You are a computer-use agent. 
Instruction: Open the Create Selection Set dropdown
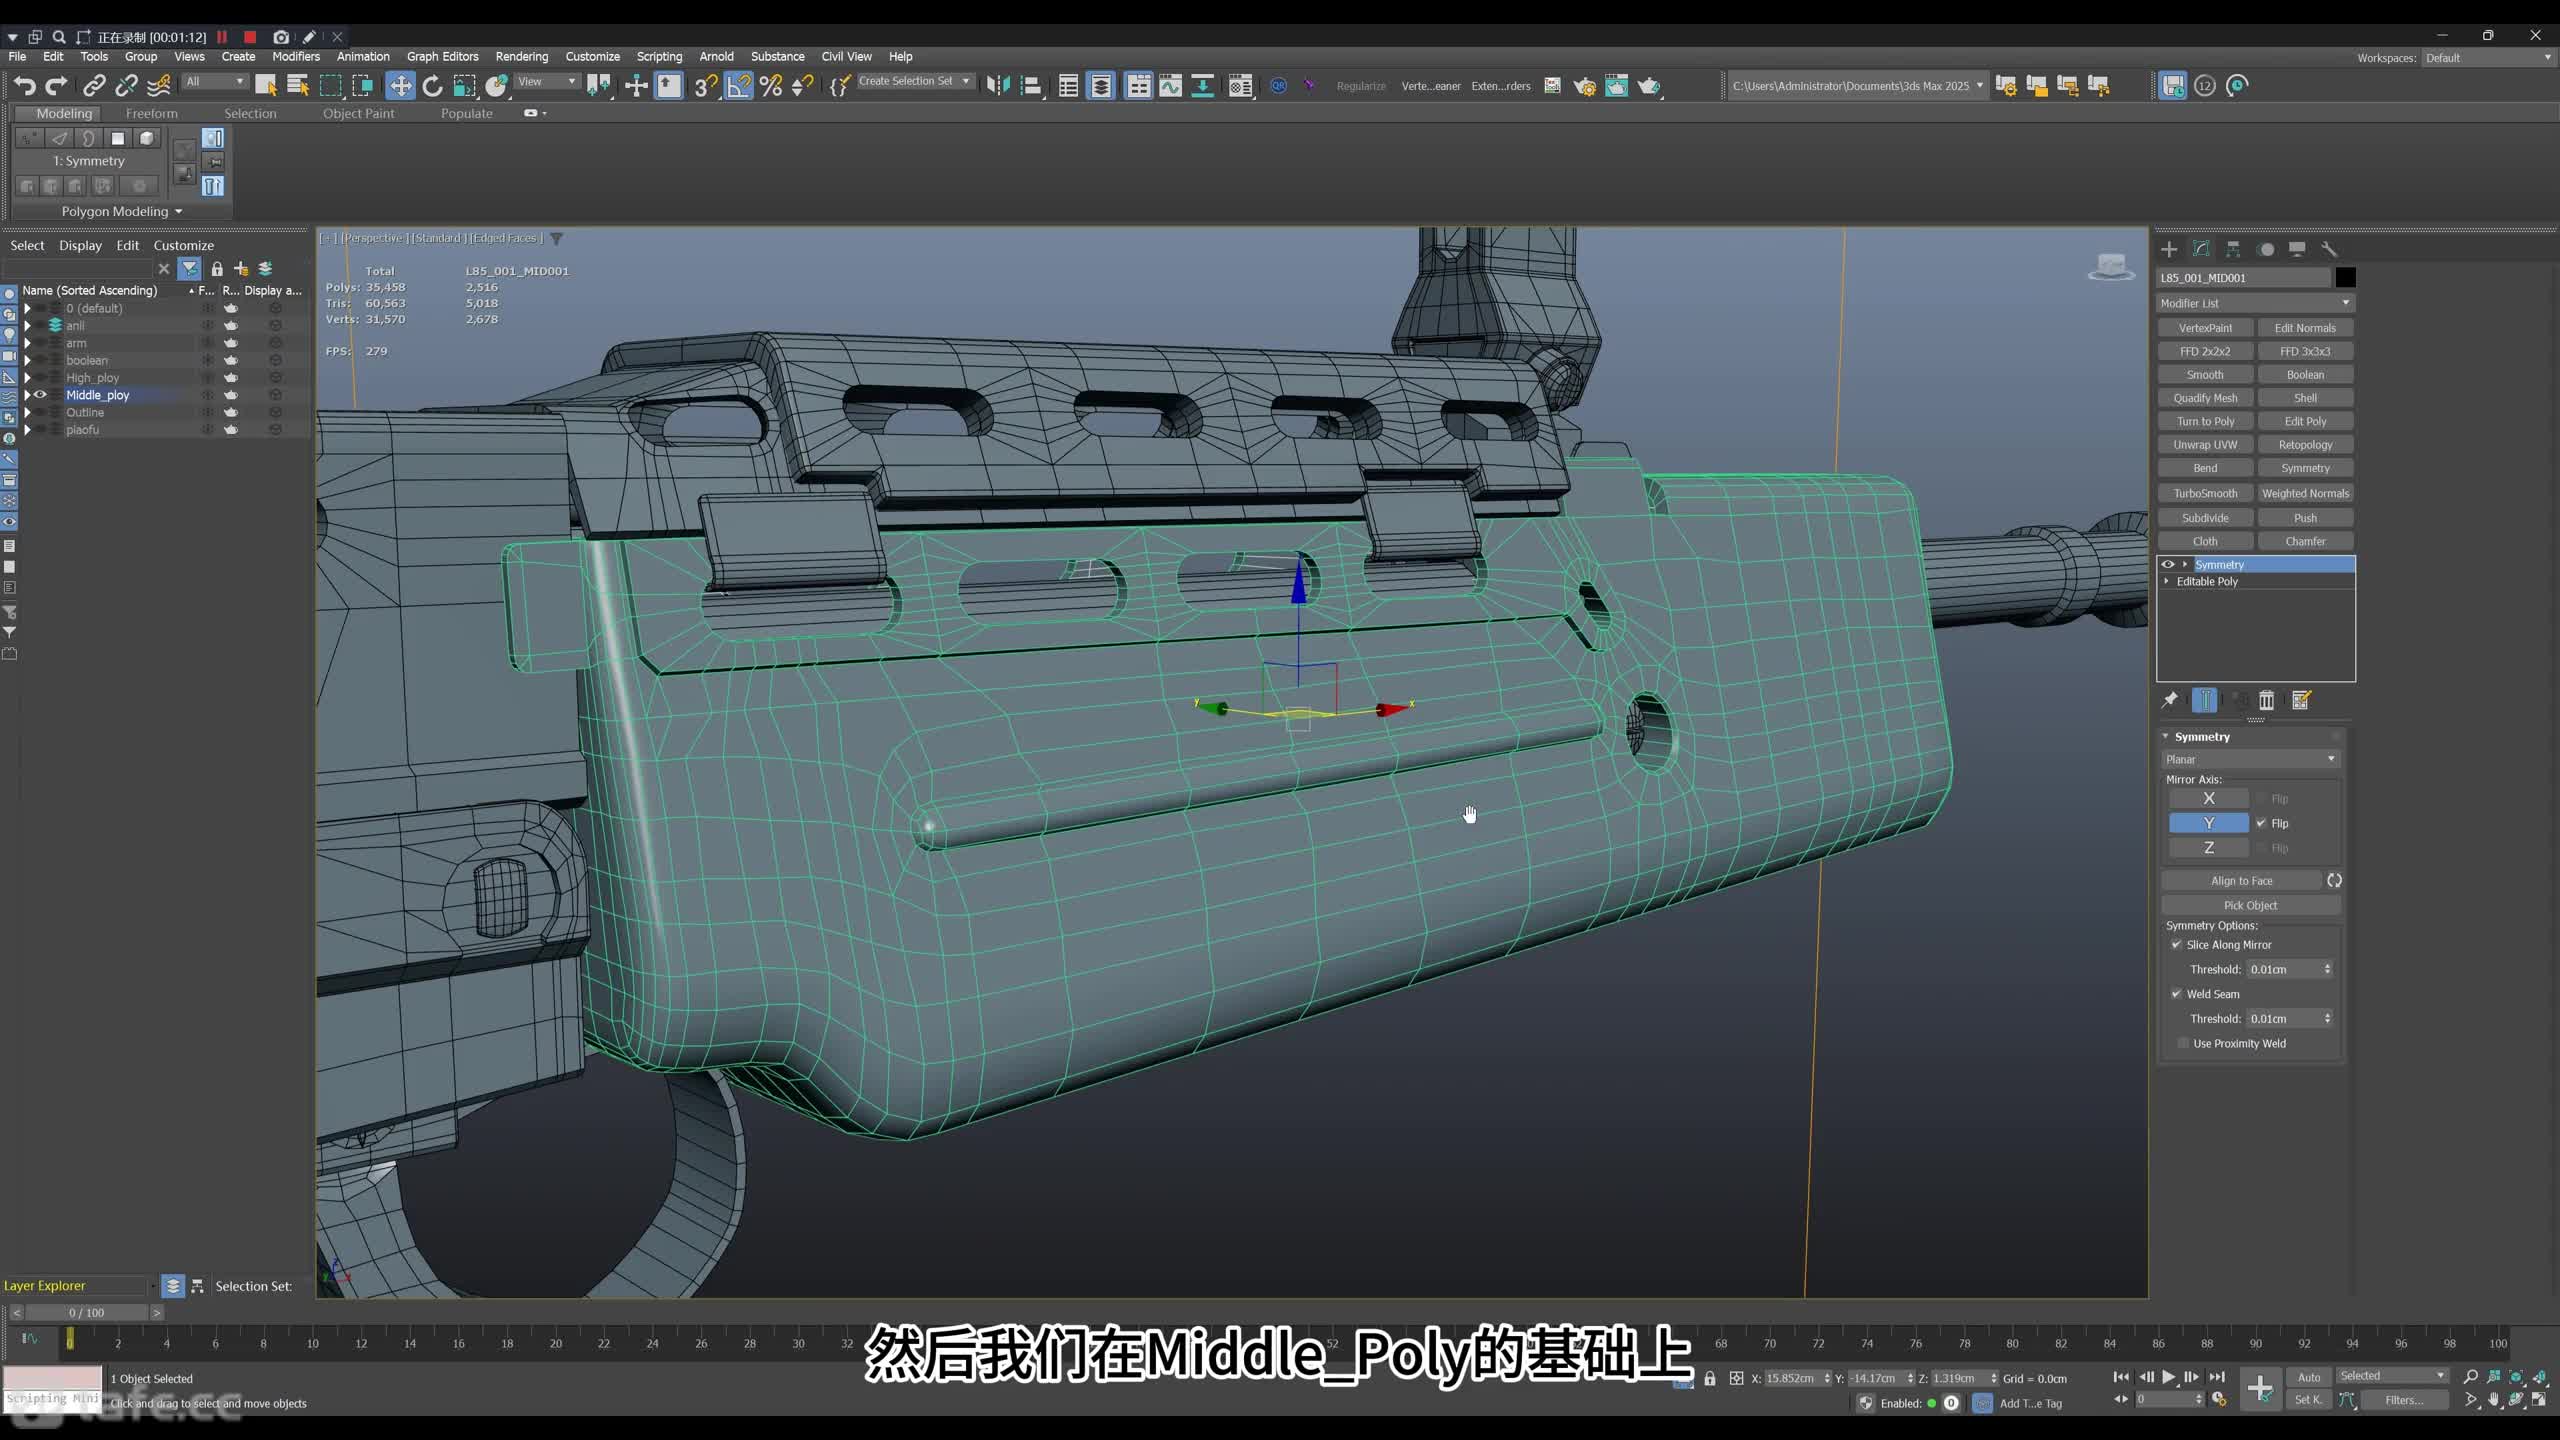[x=914, y=81]
